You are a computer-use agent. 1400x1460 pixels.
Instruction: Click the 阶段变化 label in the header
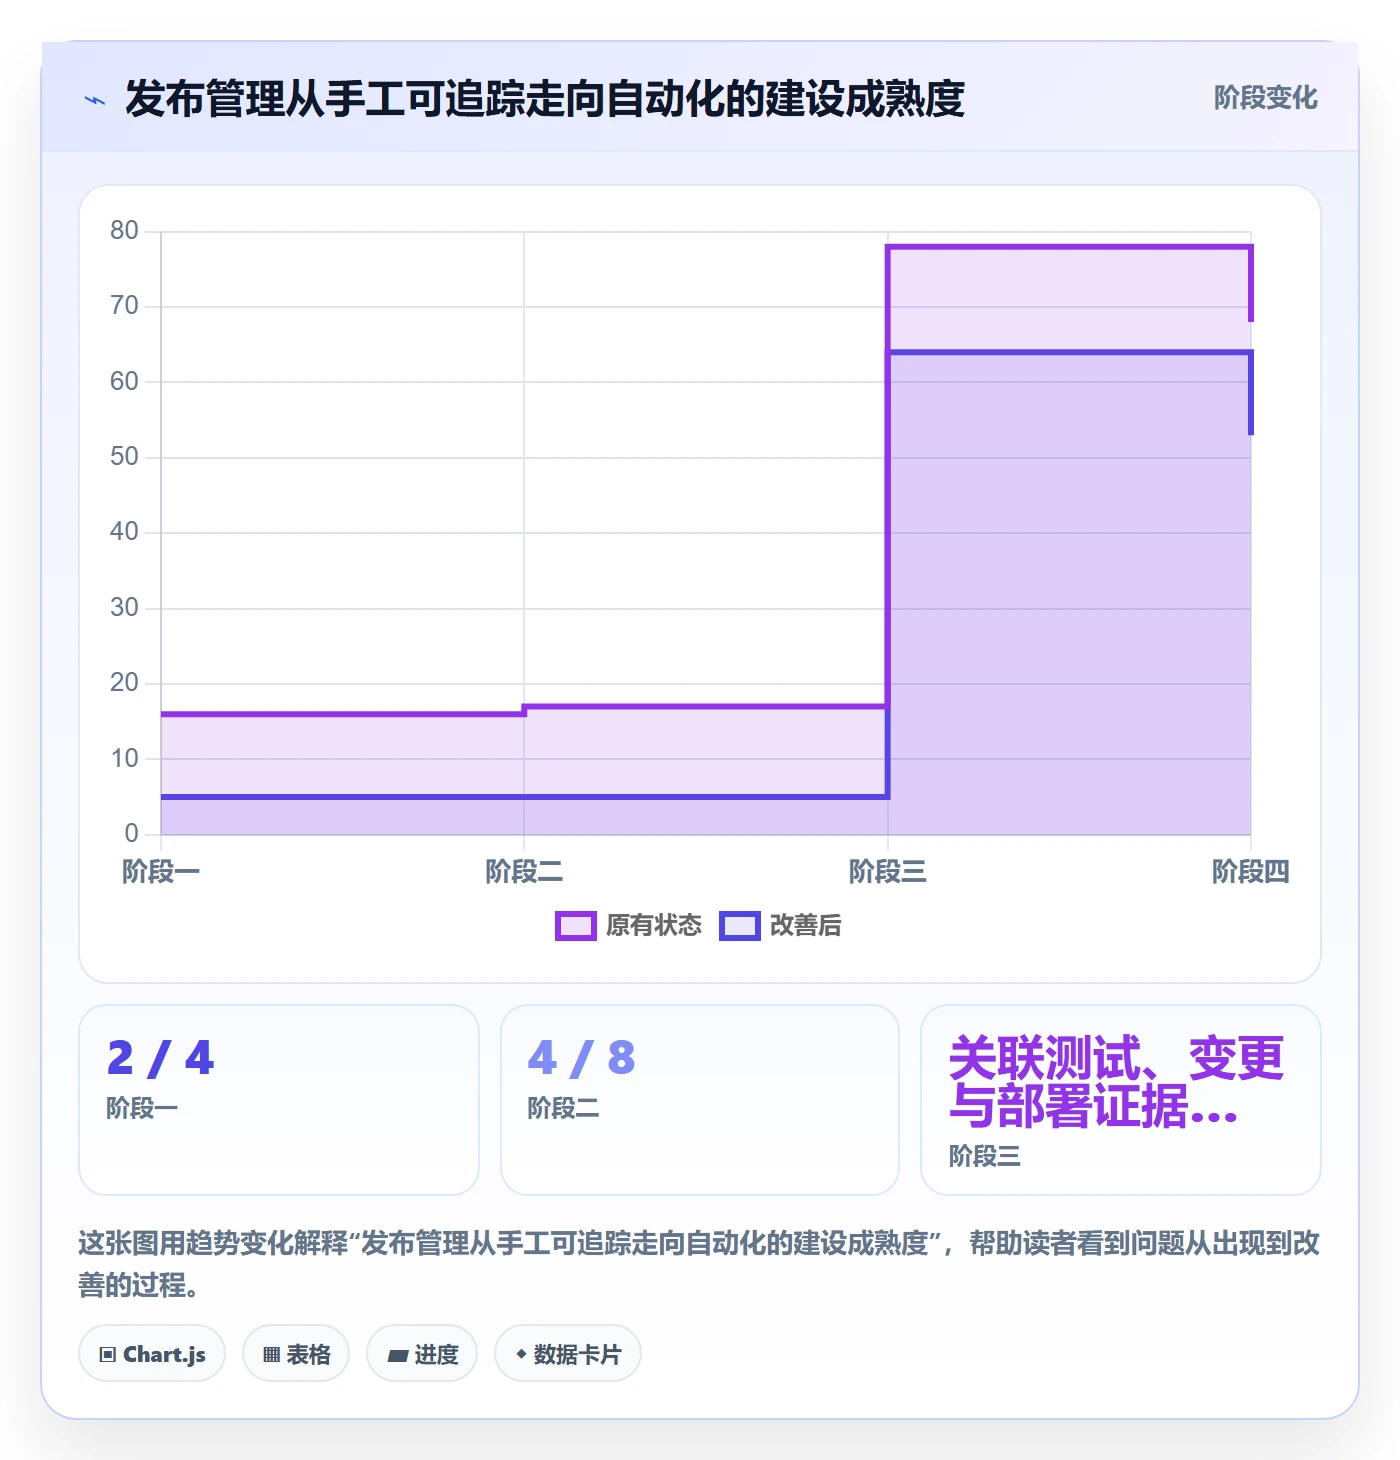tap(1265, 98)
